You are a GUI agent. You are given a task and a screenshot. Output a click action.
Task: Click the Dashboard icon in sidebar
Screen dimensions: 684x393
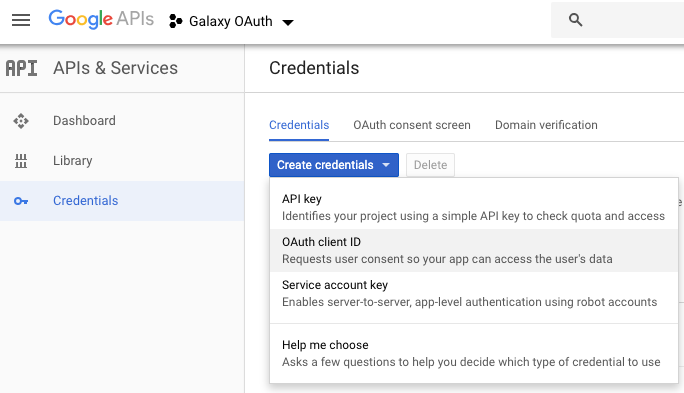coord(21,121)
